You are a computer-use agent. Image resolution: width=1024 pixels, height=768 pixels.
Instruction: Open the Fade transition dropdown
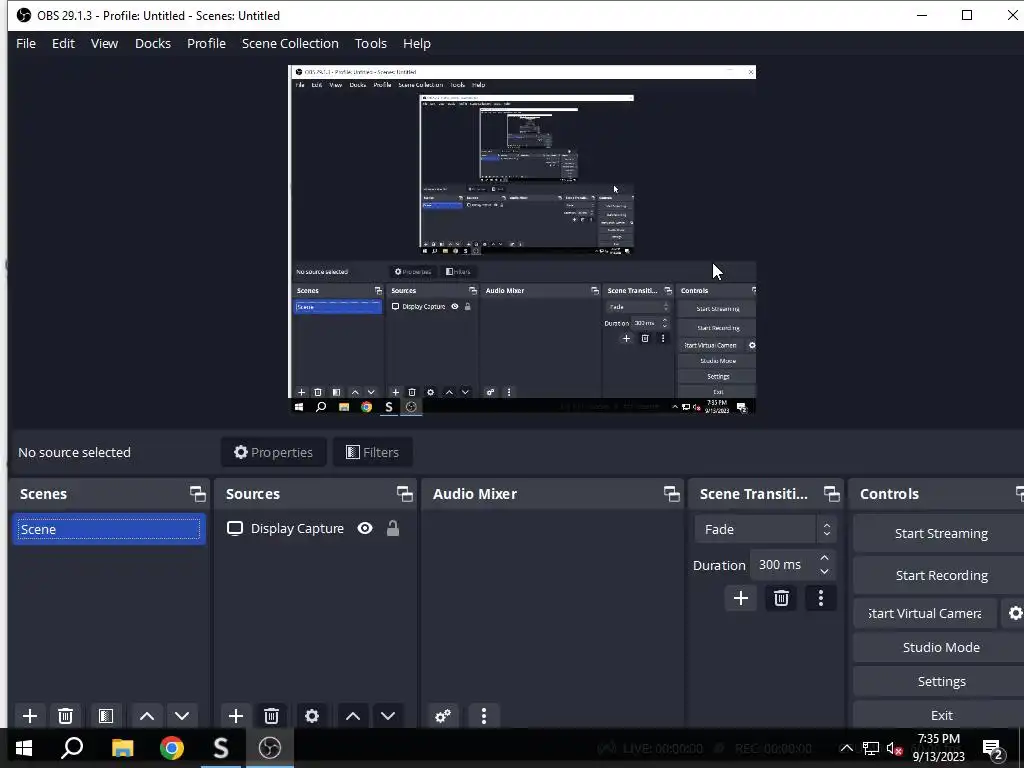pyautogui.click(x=765, y=530)
